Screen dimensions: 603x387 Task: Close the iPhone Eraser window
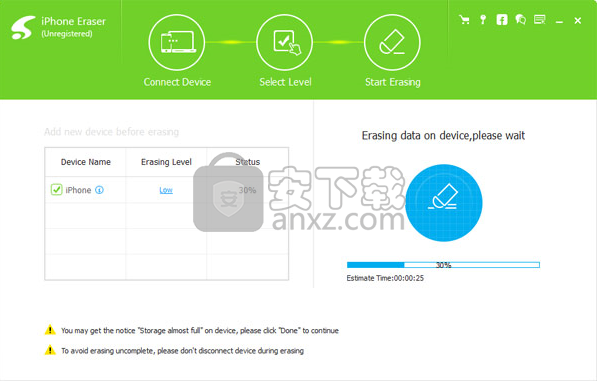(578, 21)
